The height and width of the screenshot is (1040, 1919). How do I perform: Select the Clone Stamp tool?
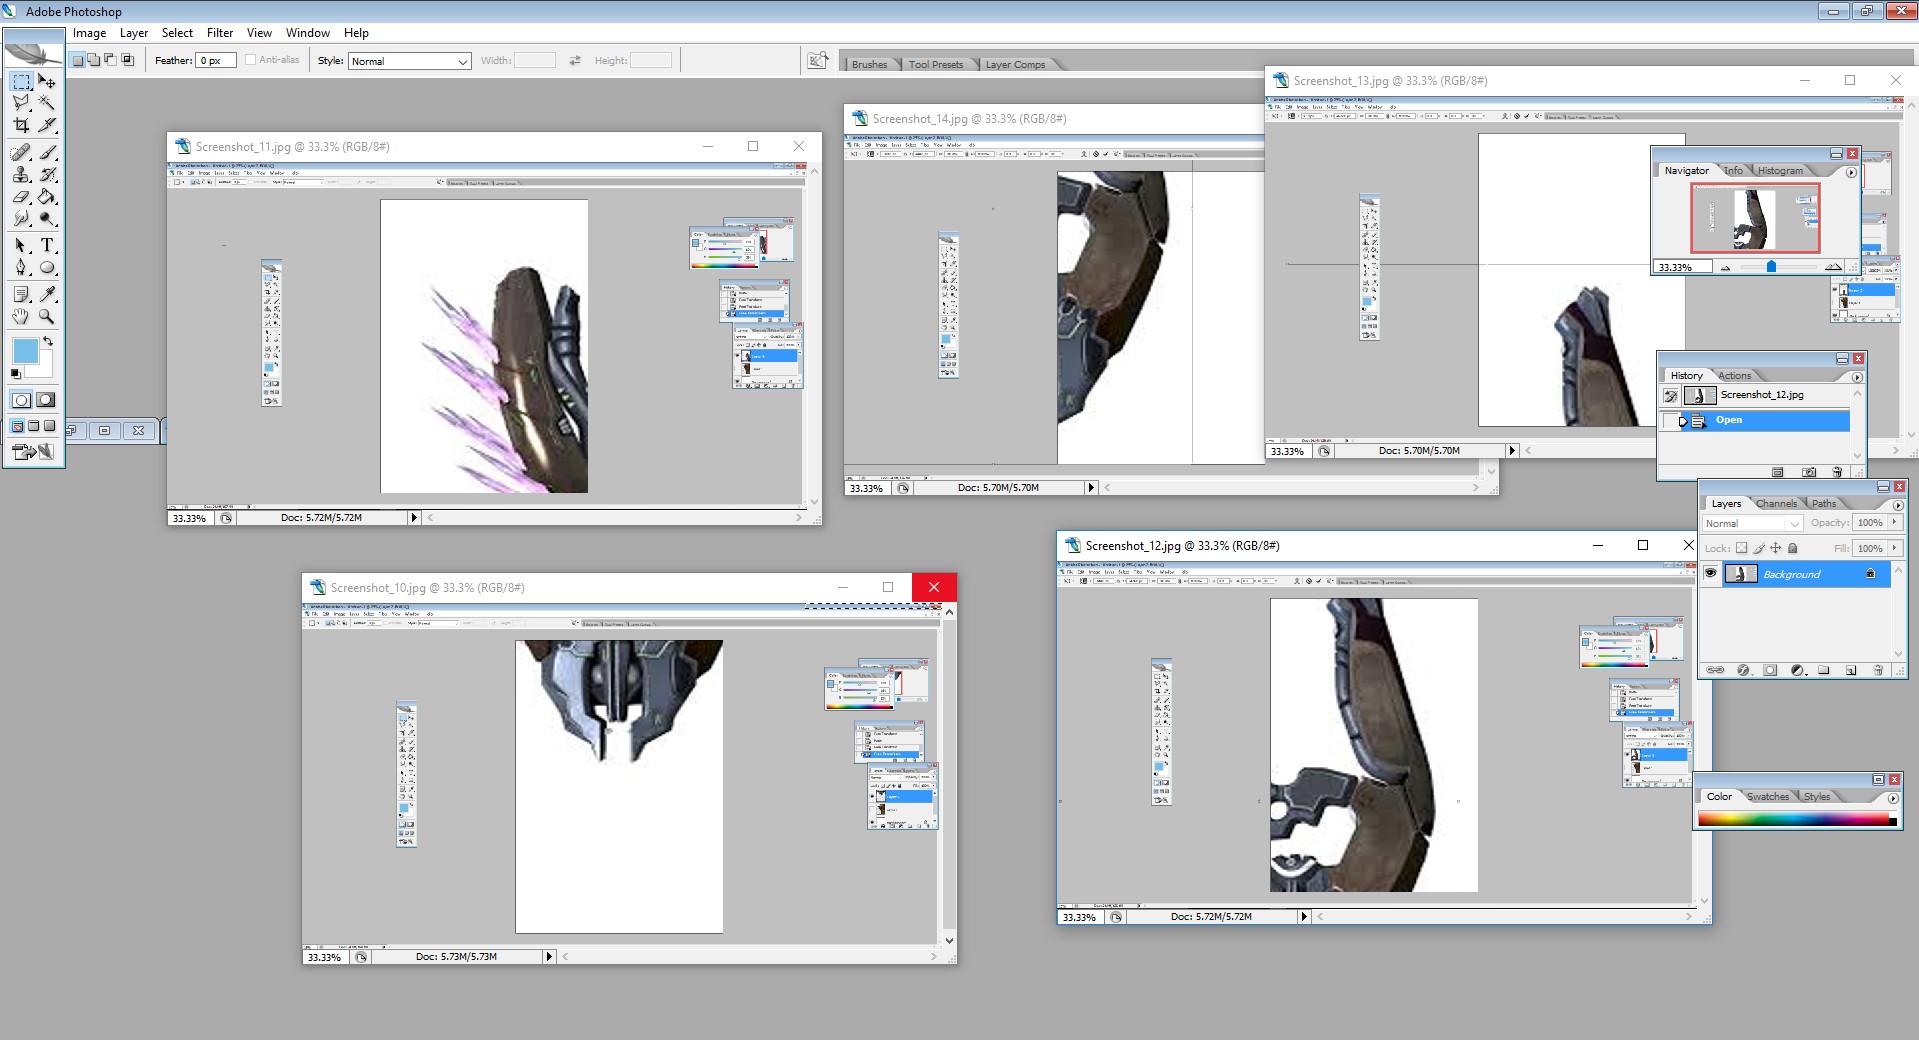(x=21, y=174)
